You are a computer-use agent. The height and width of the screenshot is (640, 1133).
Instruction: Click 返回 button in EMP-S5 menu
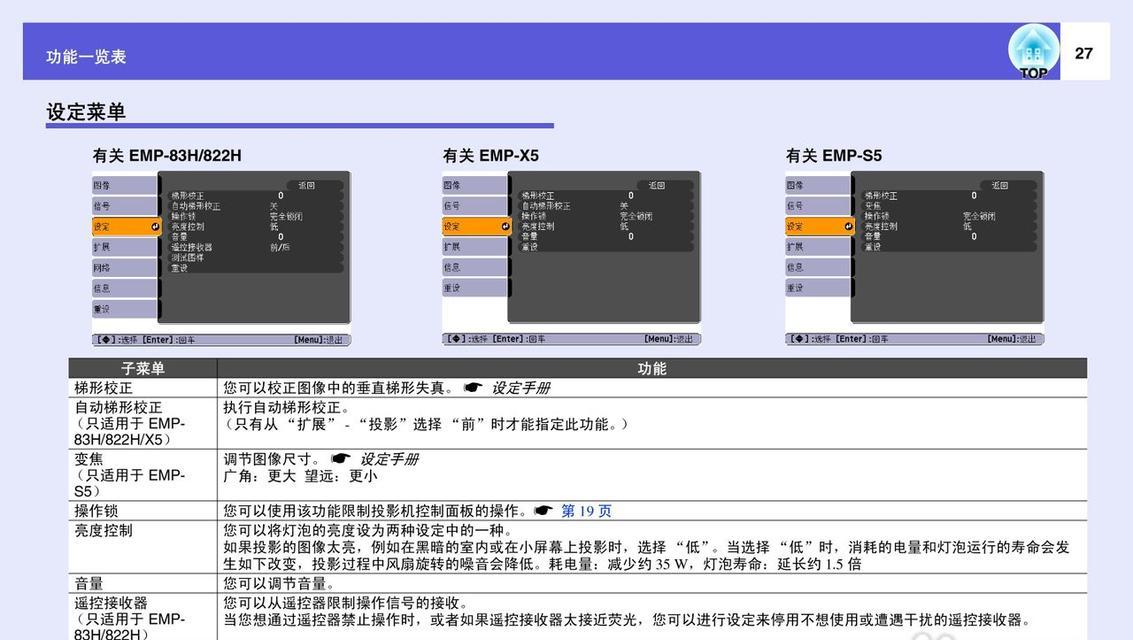coord(1000,186)
